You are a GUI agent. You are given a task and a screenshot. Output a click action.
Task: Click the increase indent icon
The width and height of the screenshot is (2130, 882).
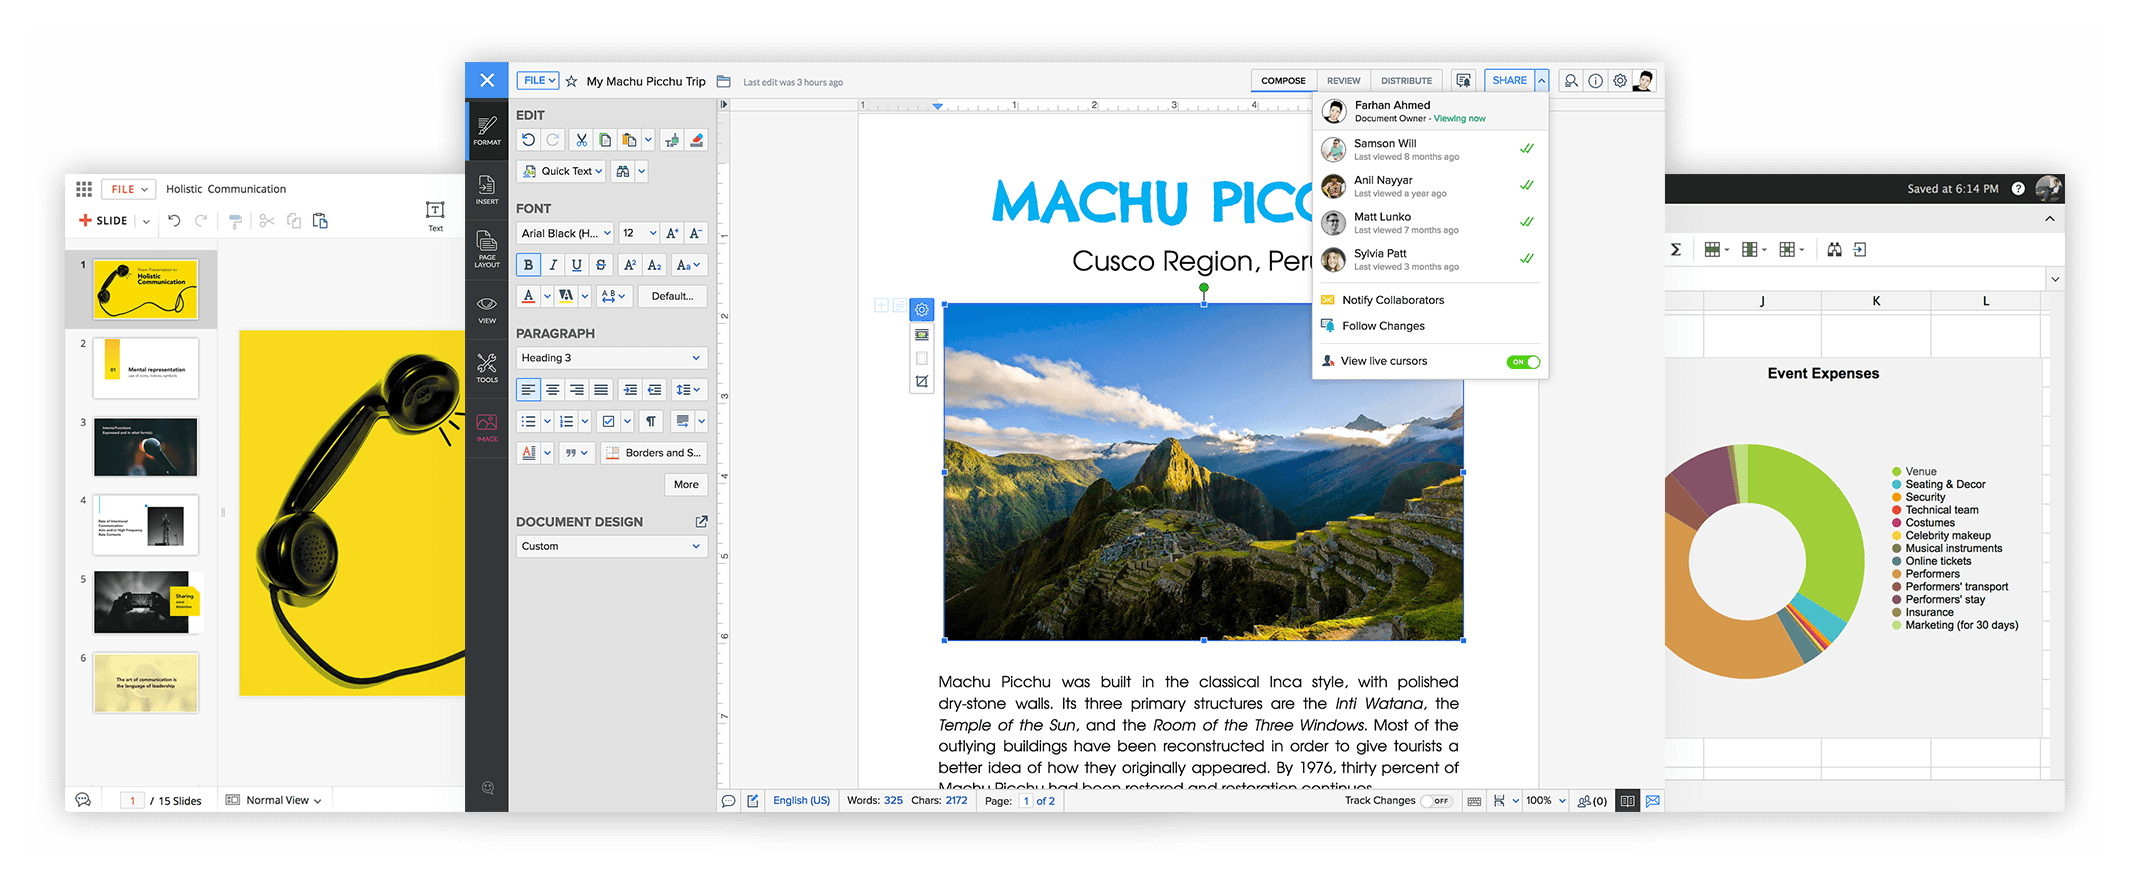[x=630, y=390]
